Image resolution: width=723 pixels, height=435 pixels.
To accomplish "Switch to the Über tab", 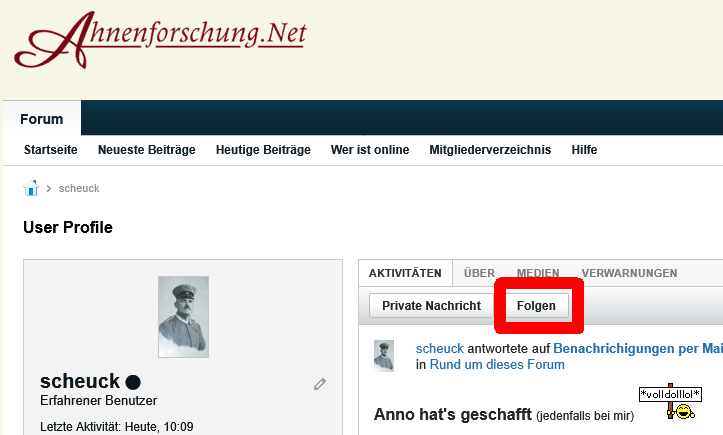I will [x=480, y=273].
